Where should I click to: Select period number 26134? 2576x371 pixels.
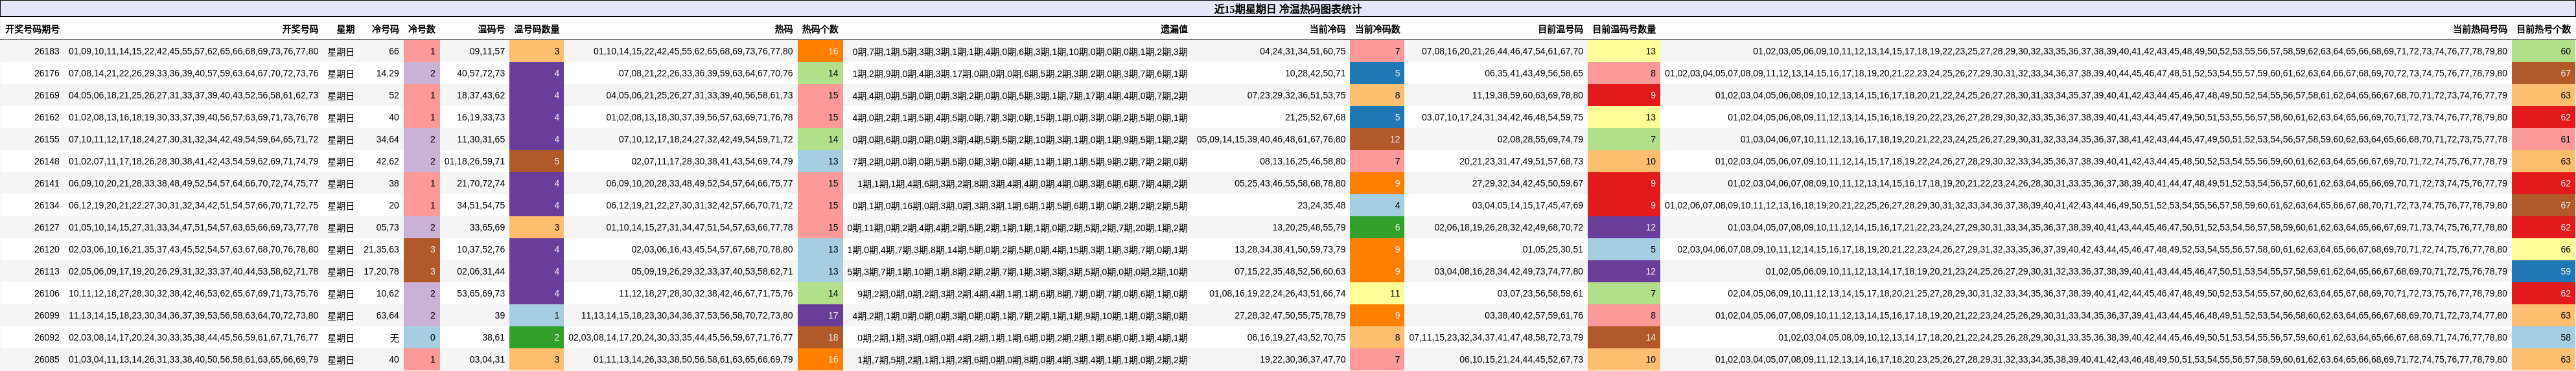click(47, 205)
